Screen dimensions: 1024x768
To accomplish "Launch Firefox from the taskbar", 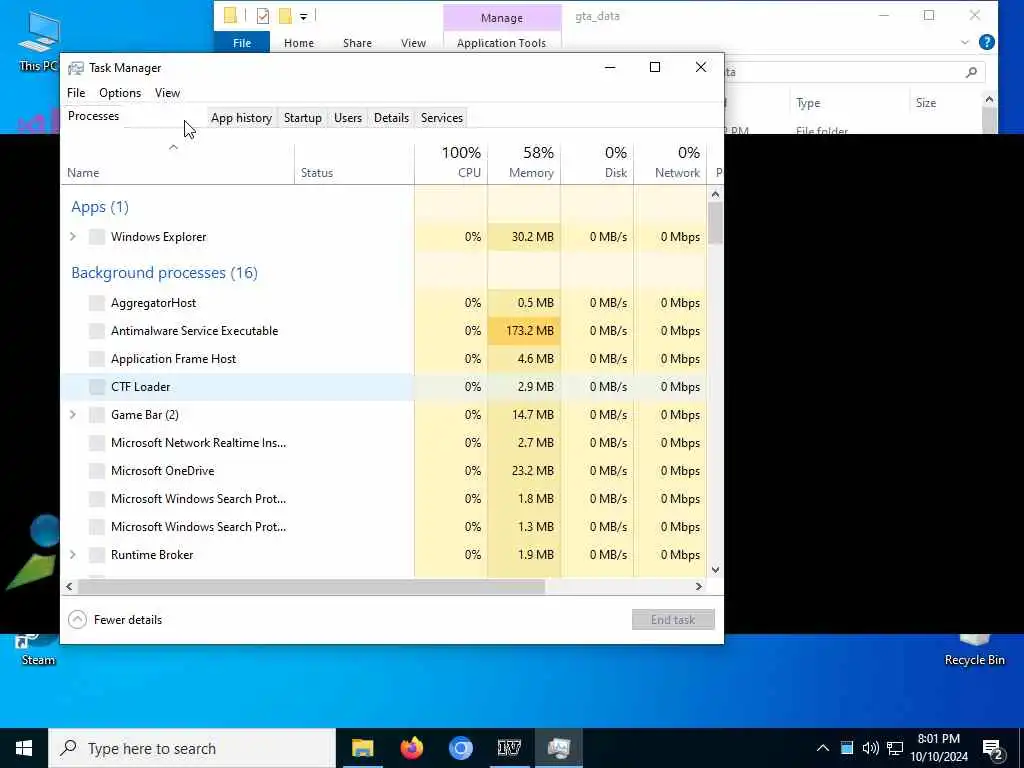I will click(x=411, y=748).
